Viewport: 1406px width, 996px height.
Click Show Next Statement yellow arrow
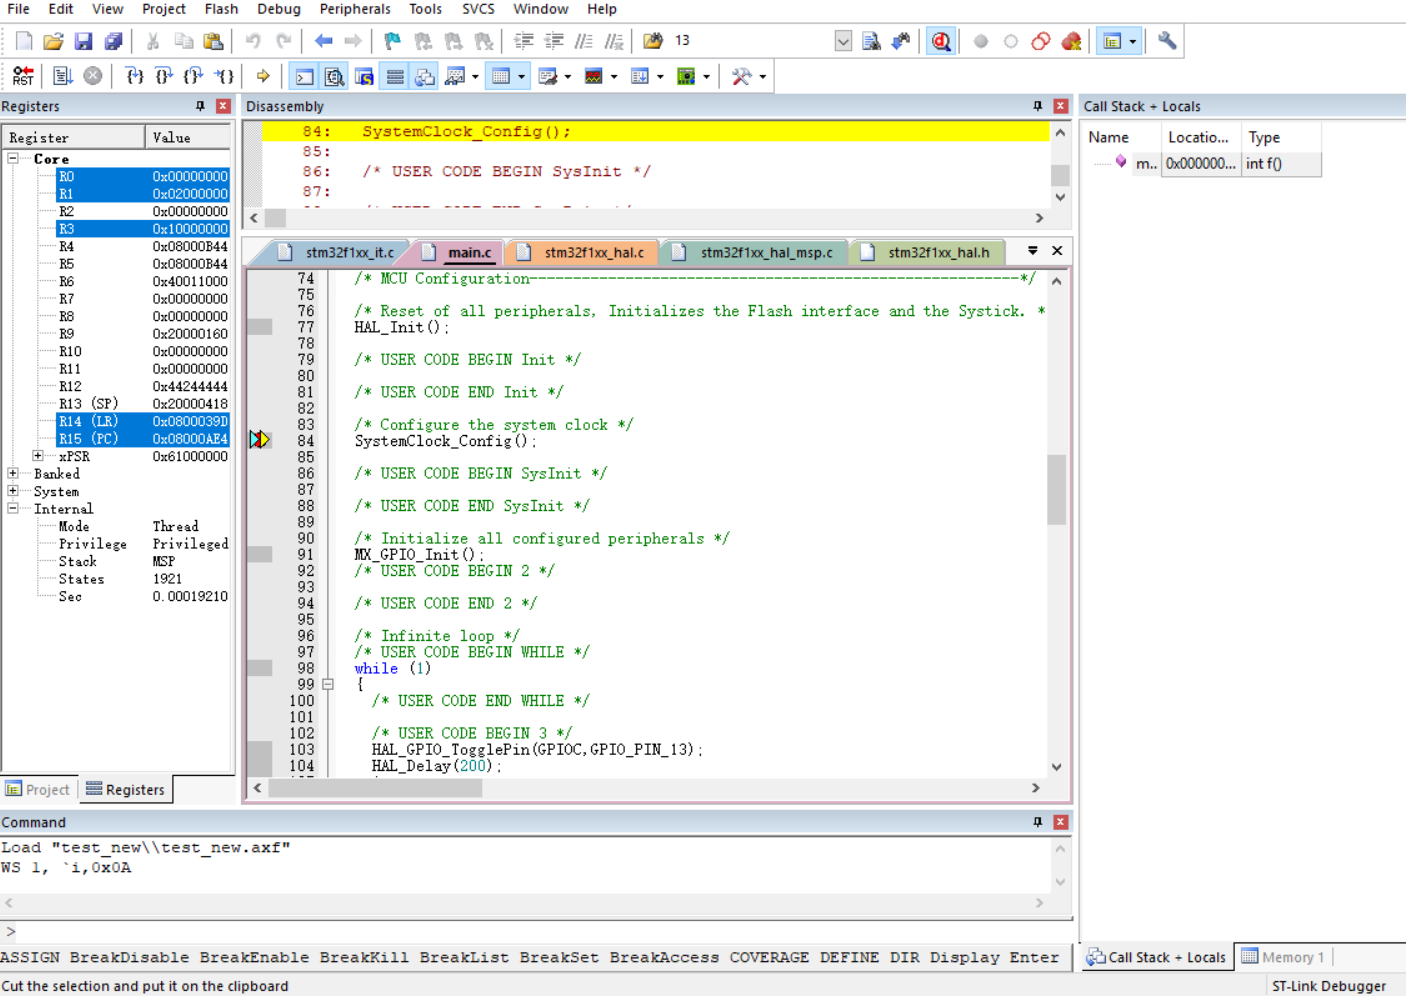tap(263, 76)
